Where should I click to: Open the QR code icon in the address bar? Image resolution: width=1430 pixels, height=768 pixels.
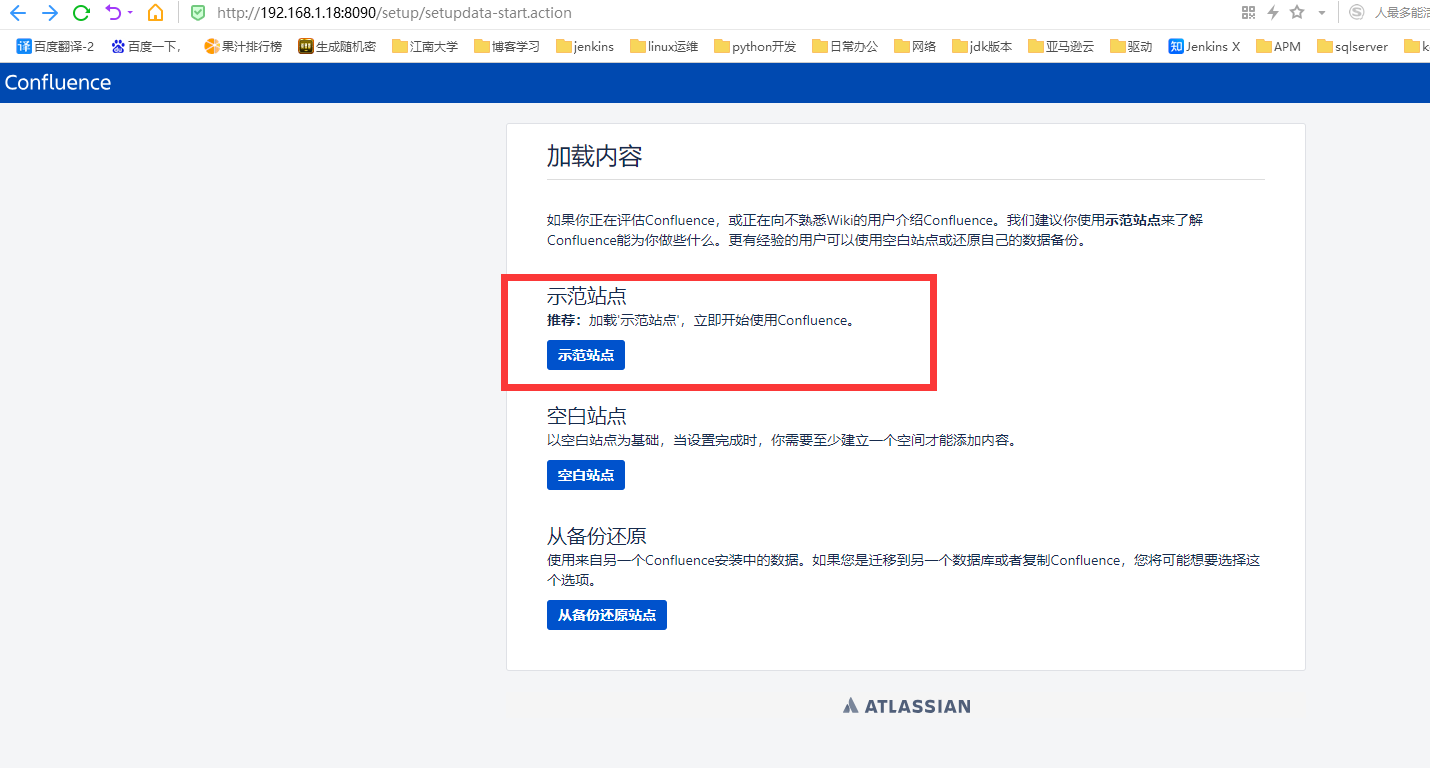click(1248, 12)
